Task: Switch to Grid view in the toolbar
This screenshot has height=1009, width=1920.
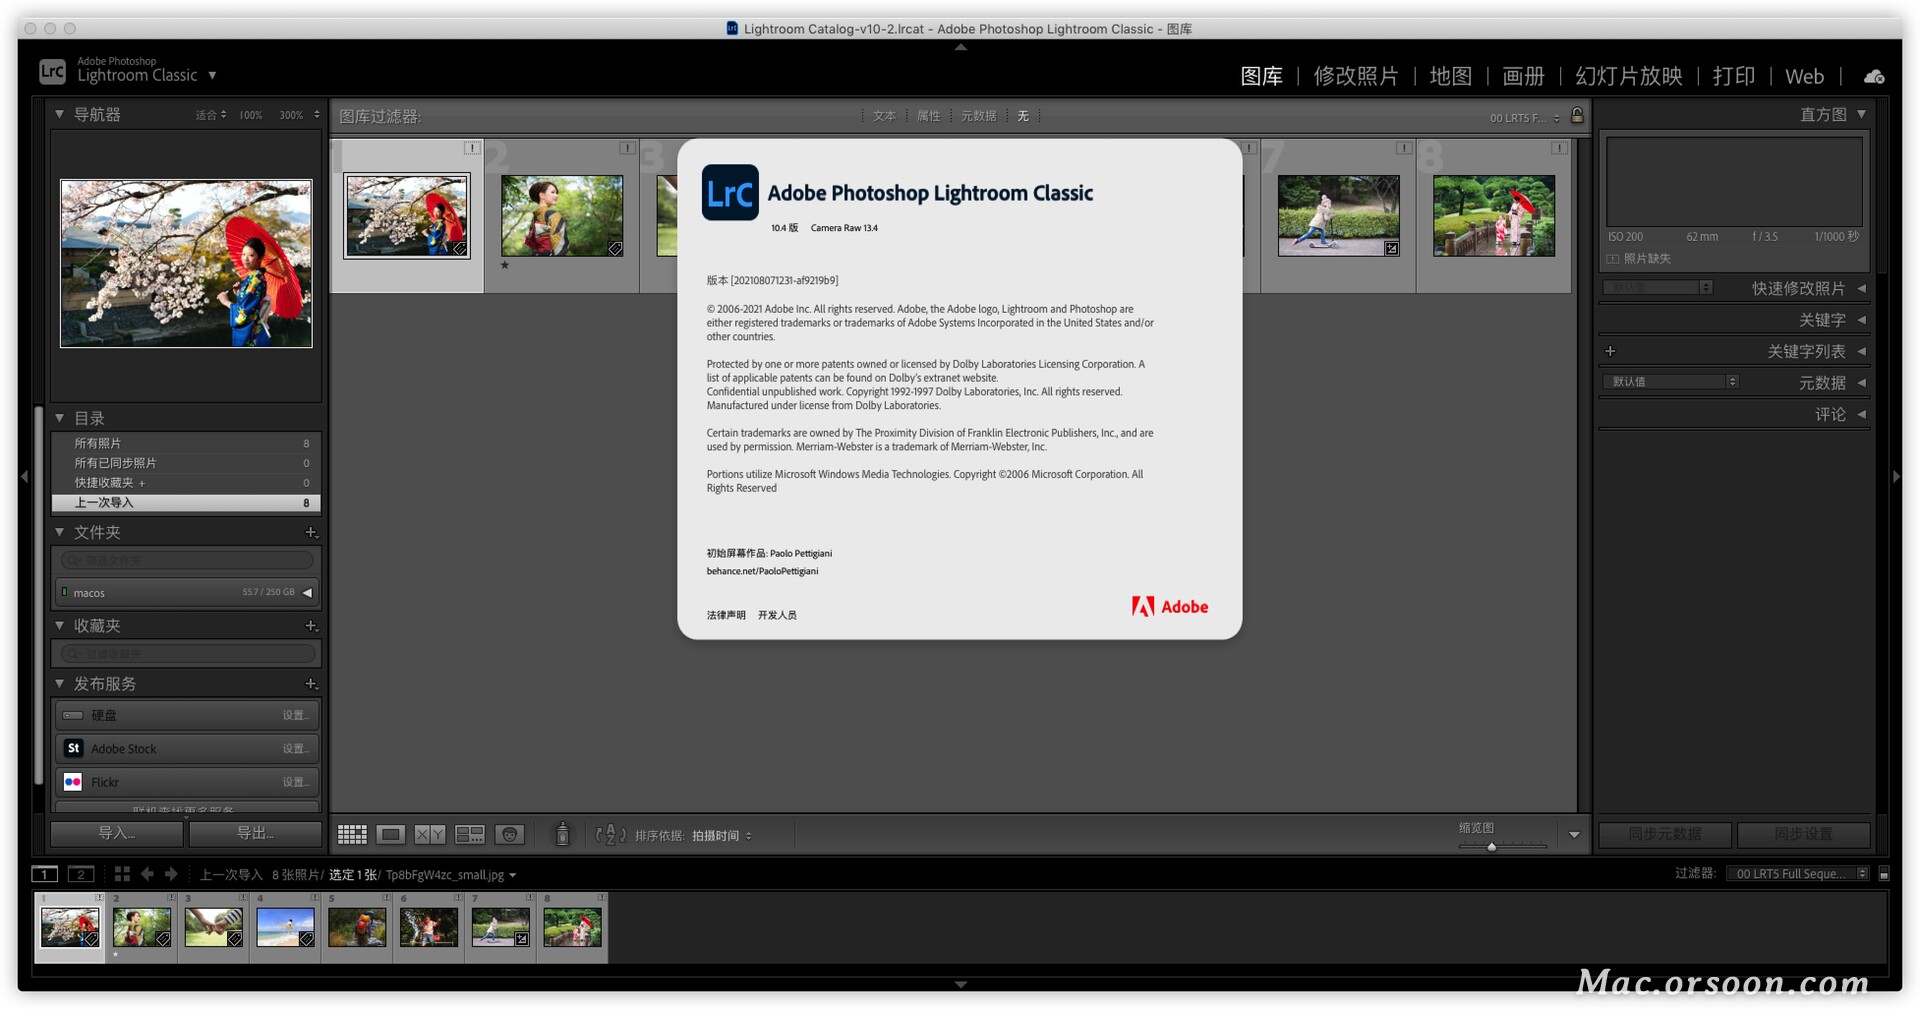Action: point(352,834)
